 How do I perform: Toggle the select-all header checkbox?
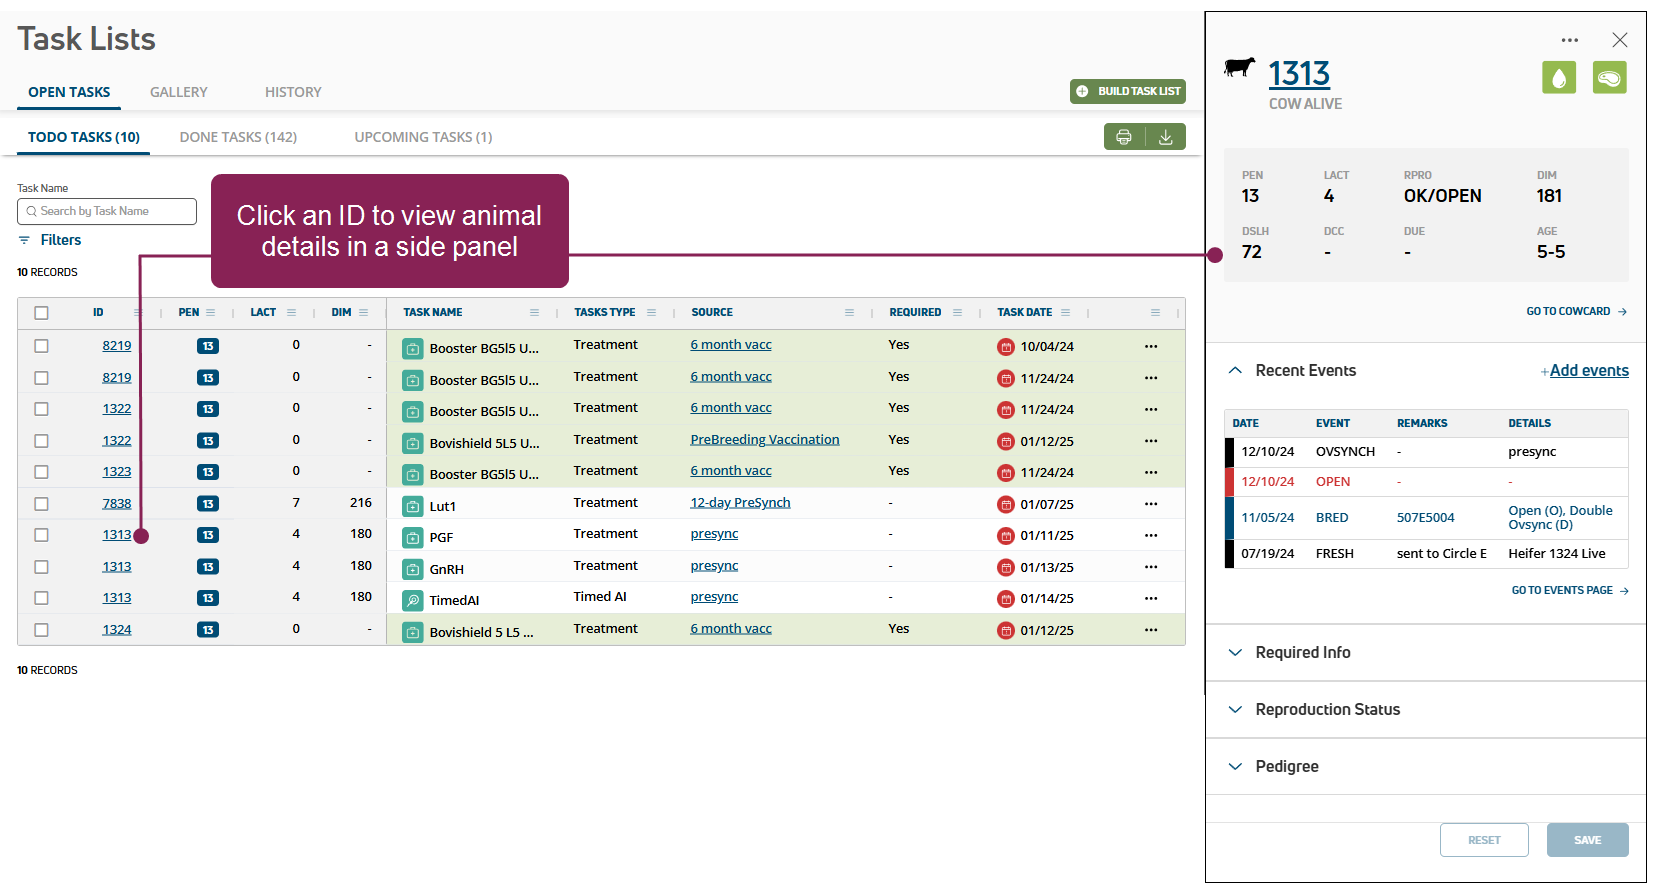(41, 313)
